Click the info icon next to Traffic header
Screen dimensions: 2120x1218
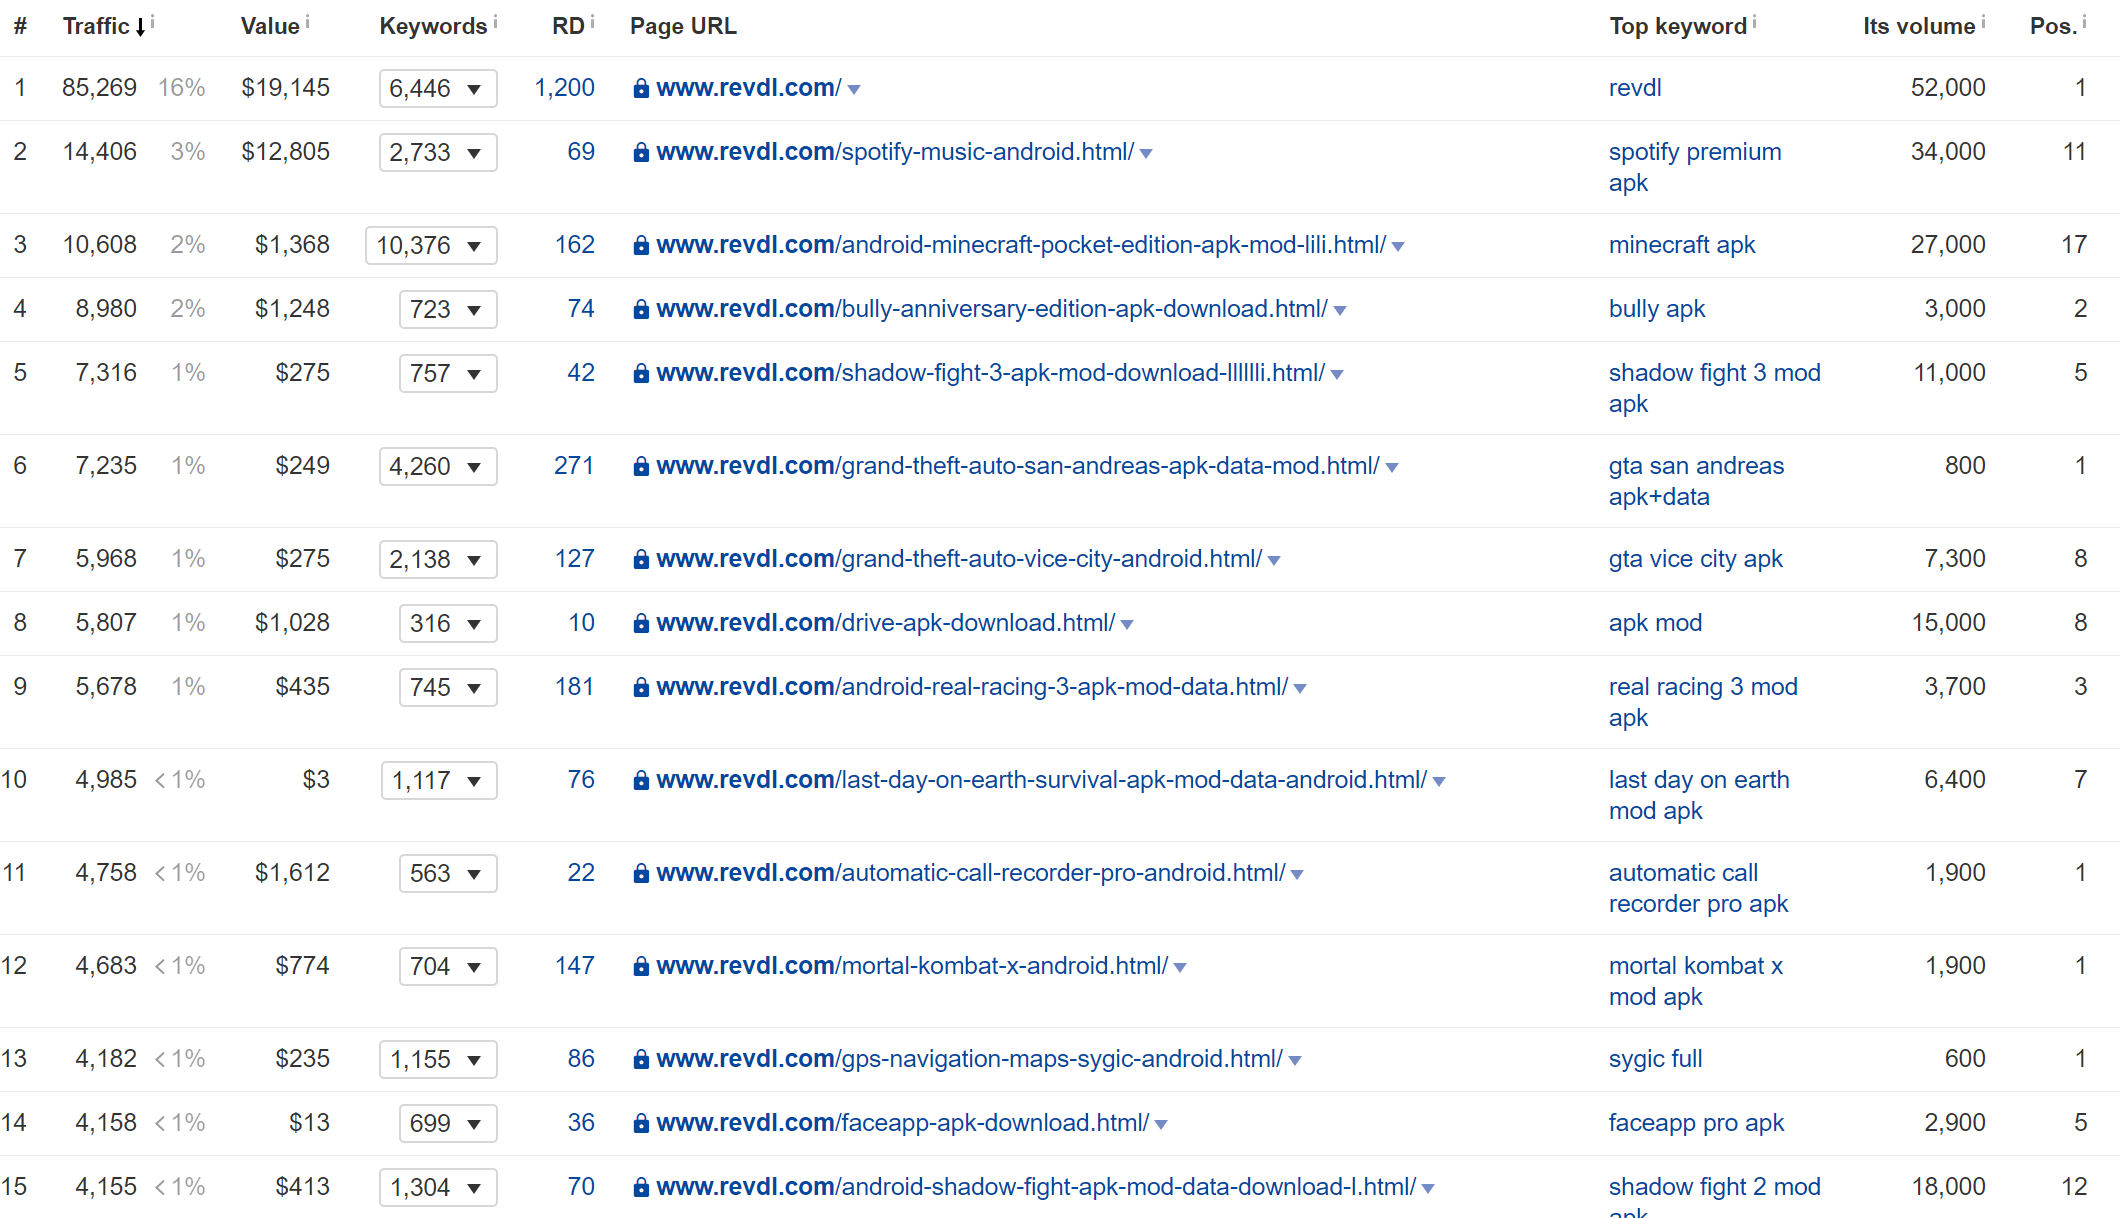coord(152,21)
